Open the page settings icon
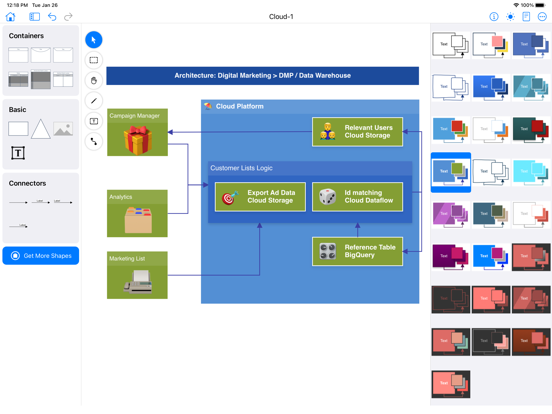552x414 pixels. click(526, 17)
